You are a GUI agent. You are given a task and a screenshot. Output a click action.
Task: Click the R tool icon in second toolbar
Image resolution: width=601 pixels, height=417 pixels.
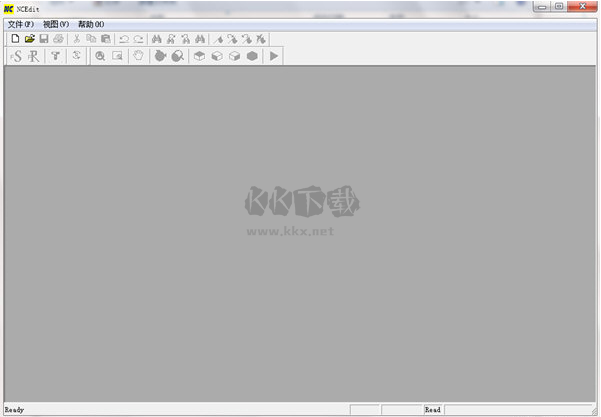tap(34, 56)
